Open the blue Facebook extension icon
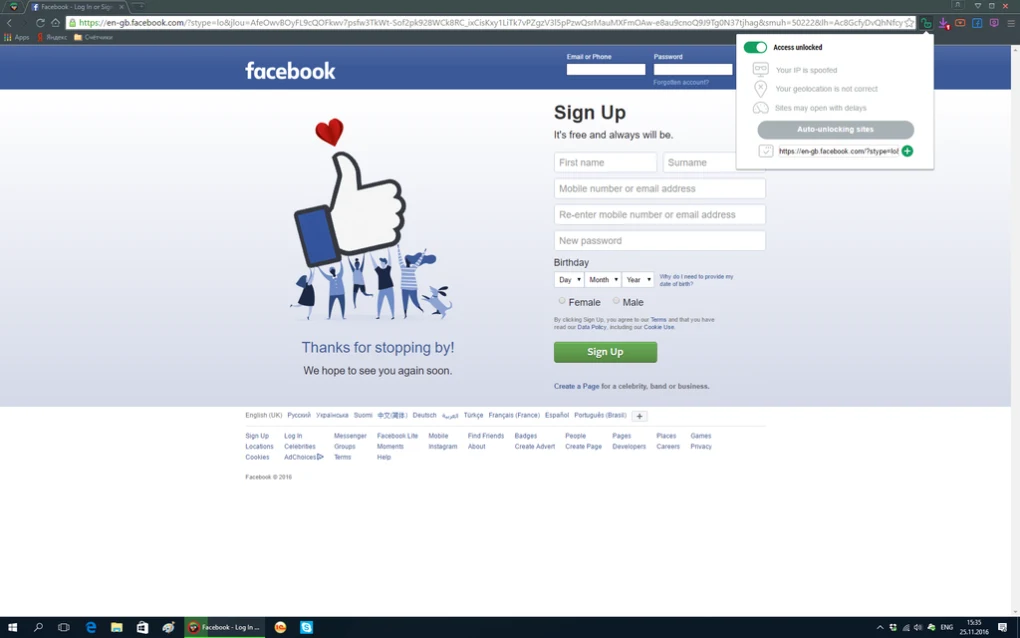 pos(977,22)
